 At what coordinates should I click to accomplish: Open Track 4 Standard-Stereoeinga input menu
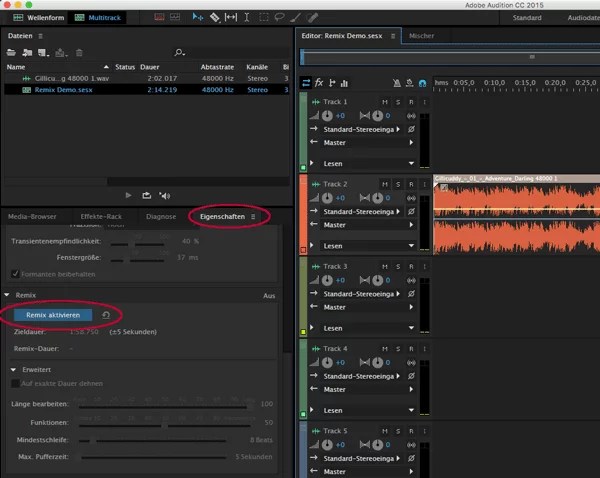coord(361,376)
